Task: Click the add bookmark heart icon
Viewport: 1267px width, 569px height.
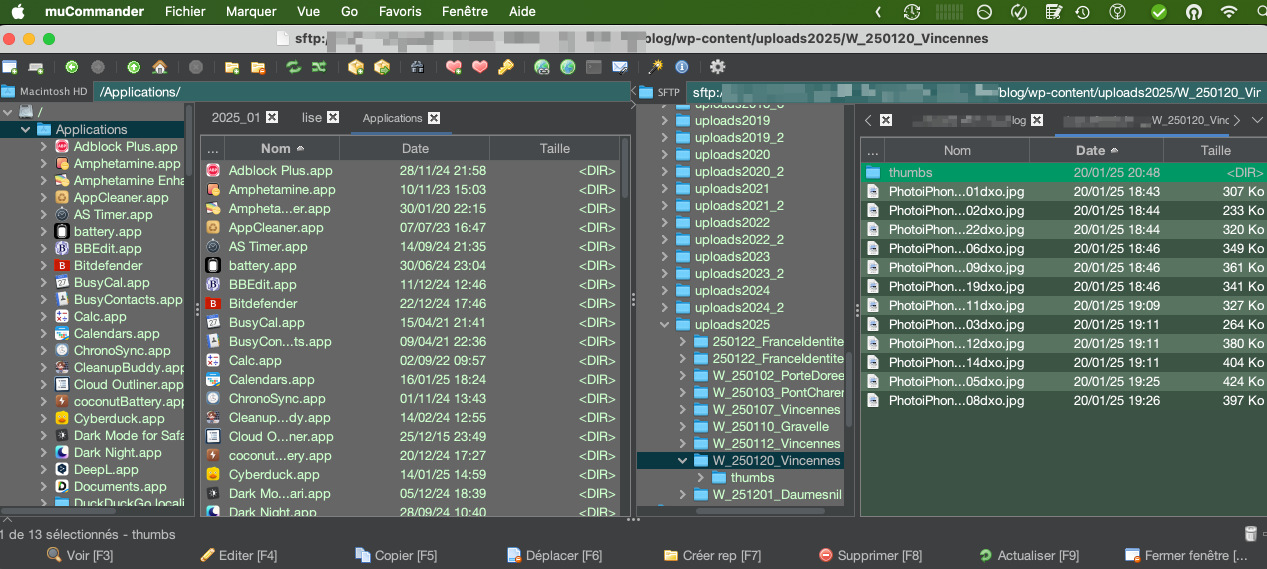Action: [x=453, y=67]
